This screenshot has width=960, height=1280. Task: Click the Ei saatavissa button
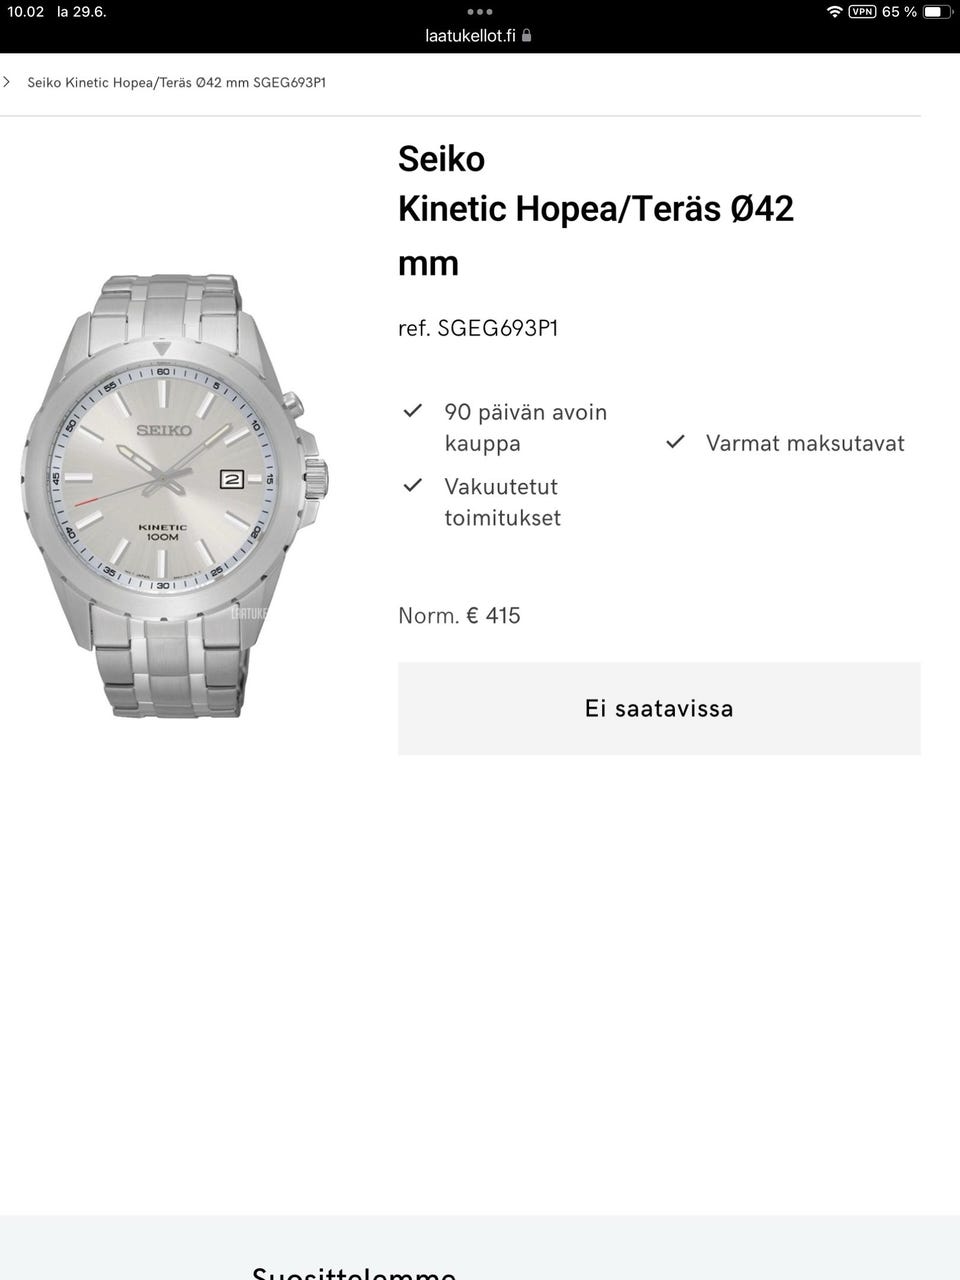pyautogui.click(x=659, y=708)
